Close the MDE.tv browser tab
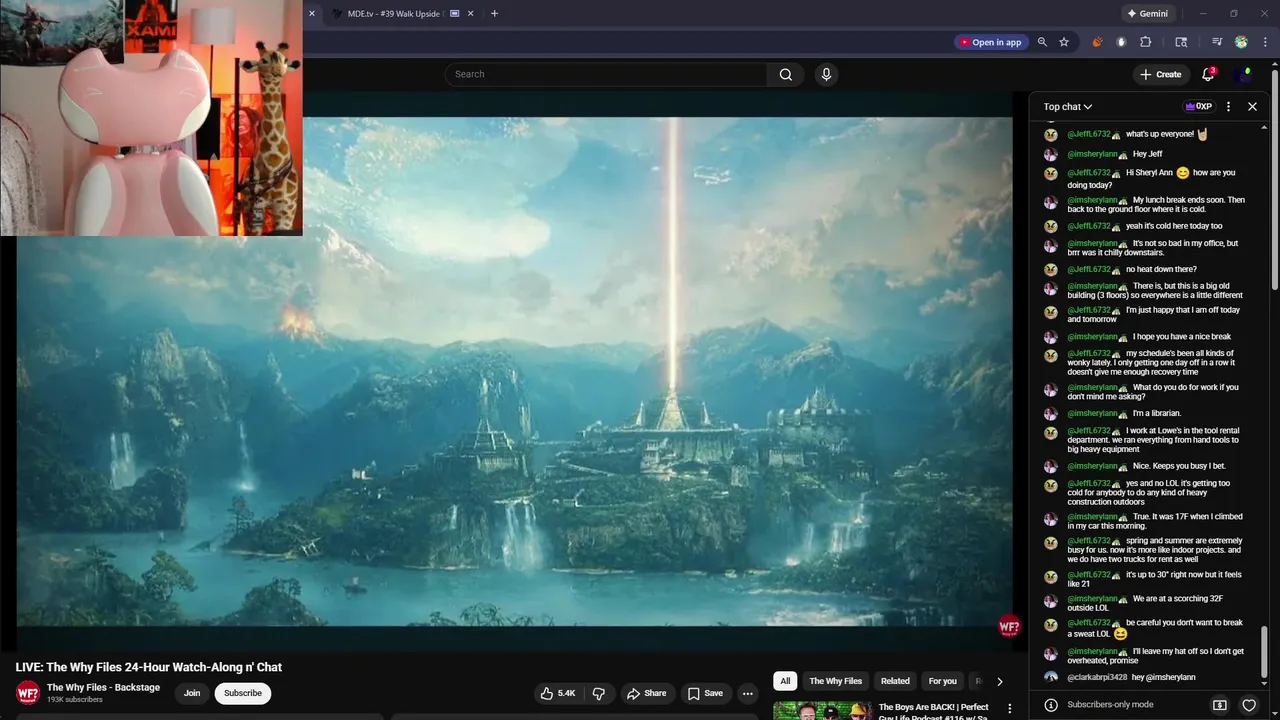The width and height of the screenshot is (1280, 720). 471,13
